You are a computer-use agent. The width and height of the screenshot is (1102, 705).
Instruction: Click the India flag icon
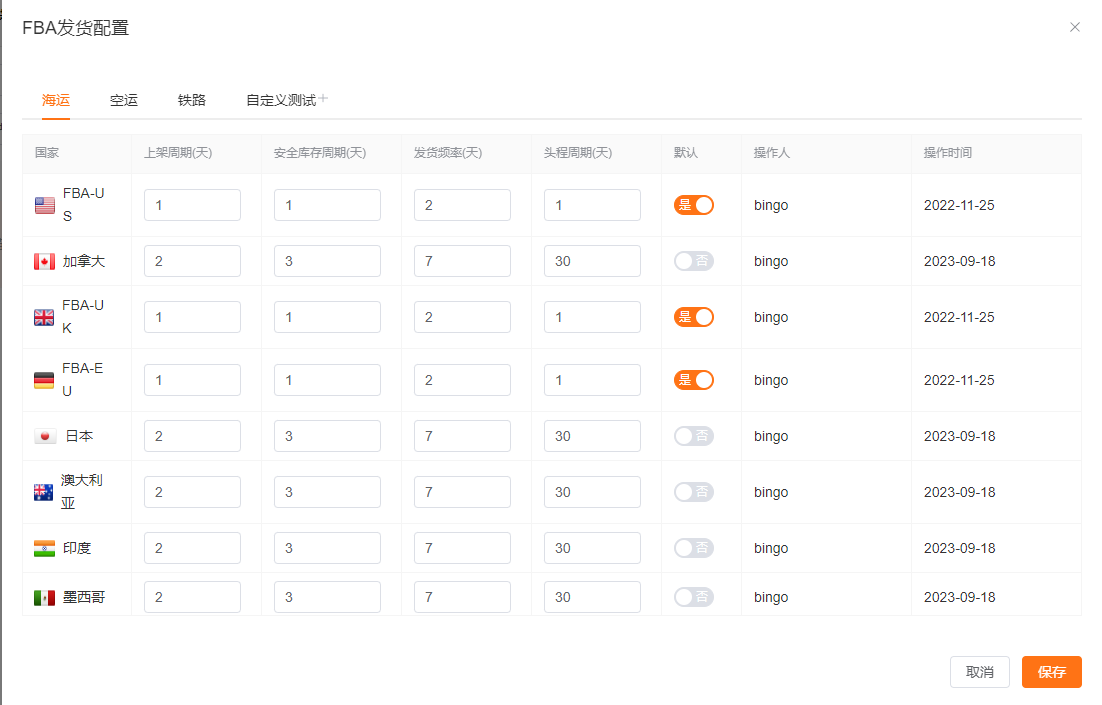(x=44, y=548)
